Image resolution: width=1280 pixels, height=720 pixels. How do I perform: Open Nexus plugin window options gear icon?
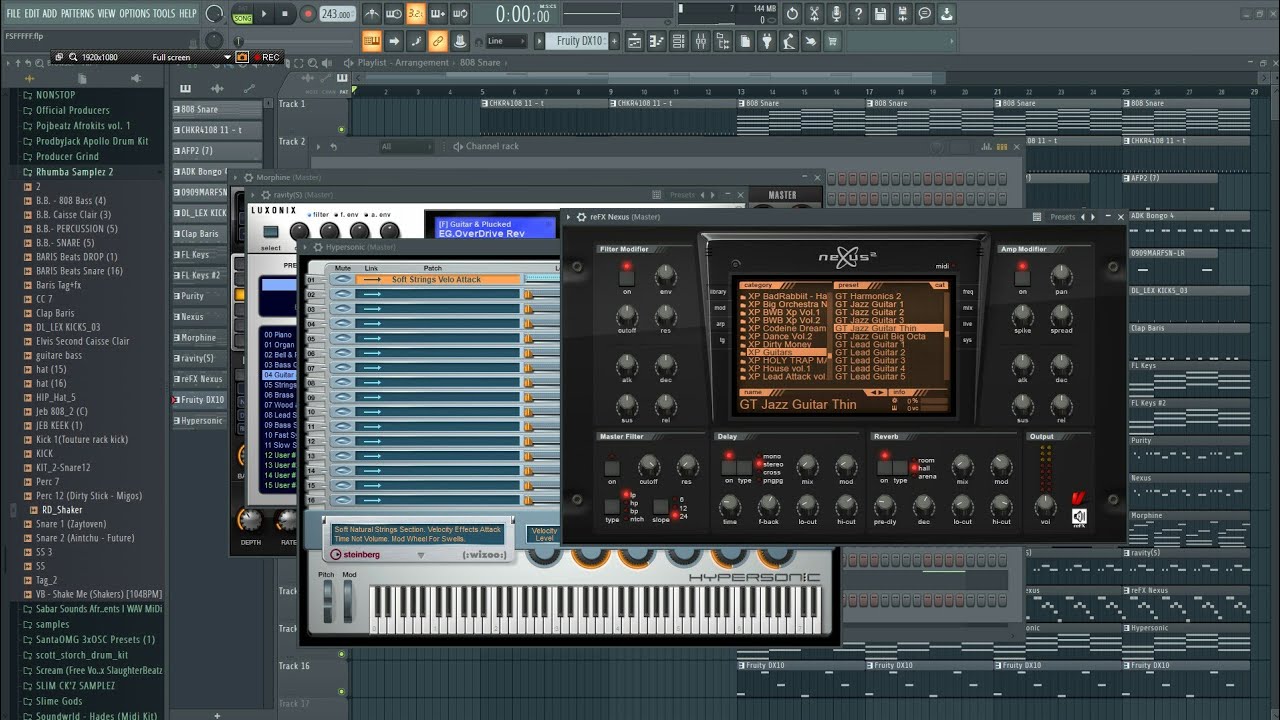[581, 217]
